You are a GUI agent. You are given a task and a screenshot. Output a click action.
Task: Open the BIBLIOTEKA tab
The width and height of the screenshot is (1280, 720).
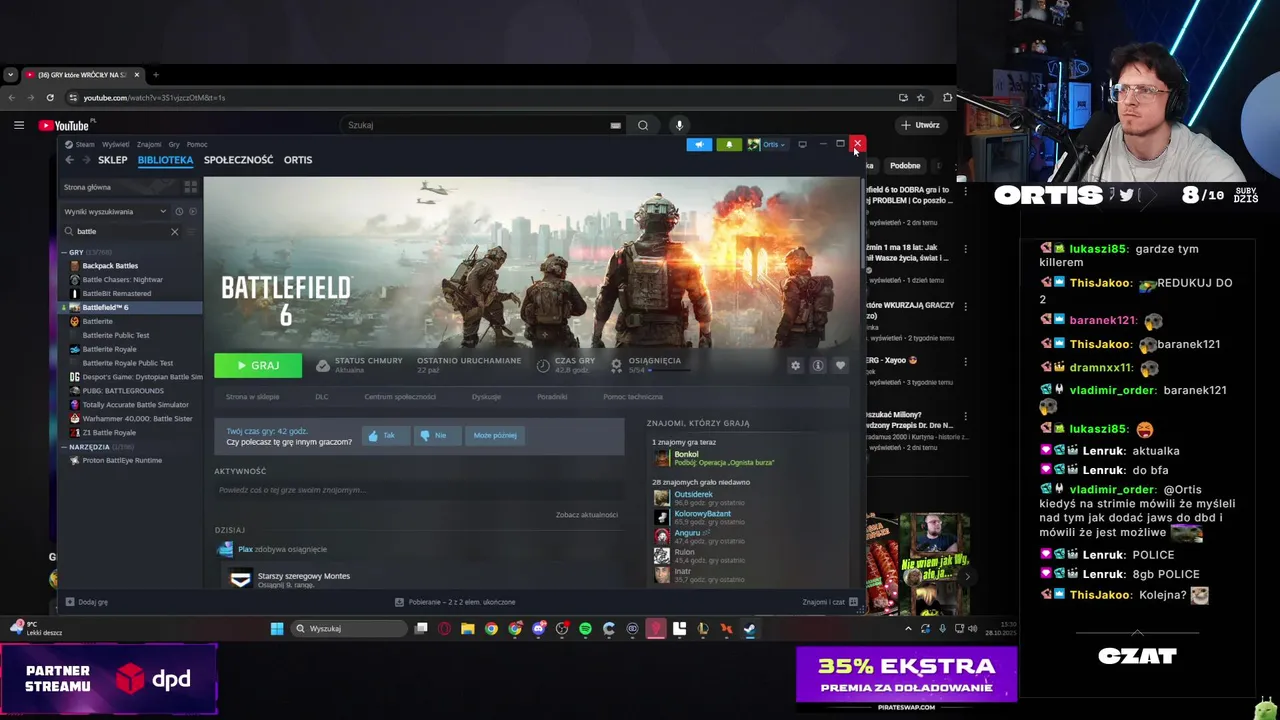[x=165, y=160]
